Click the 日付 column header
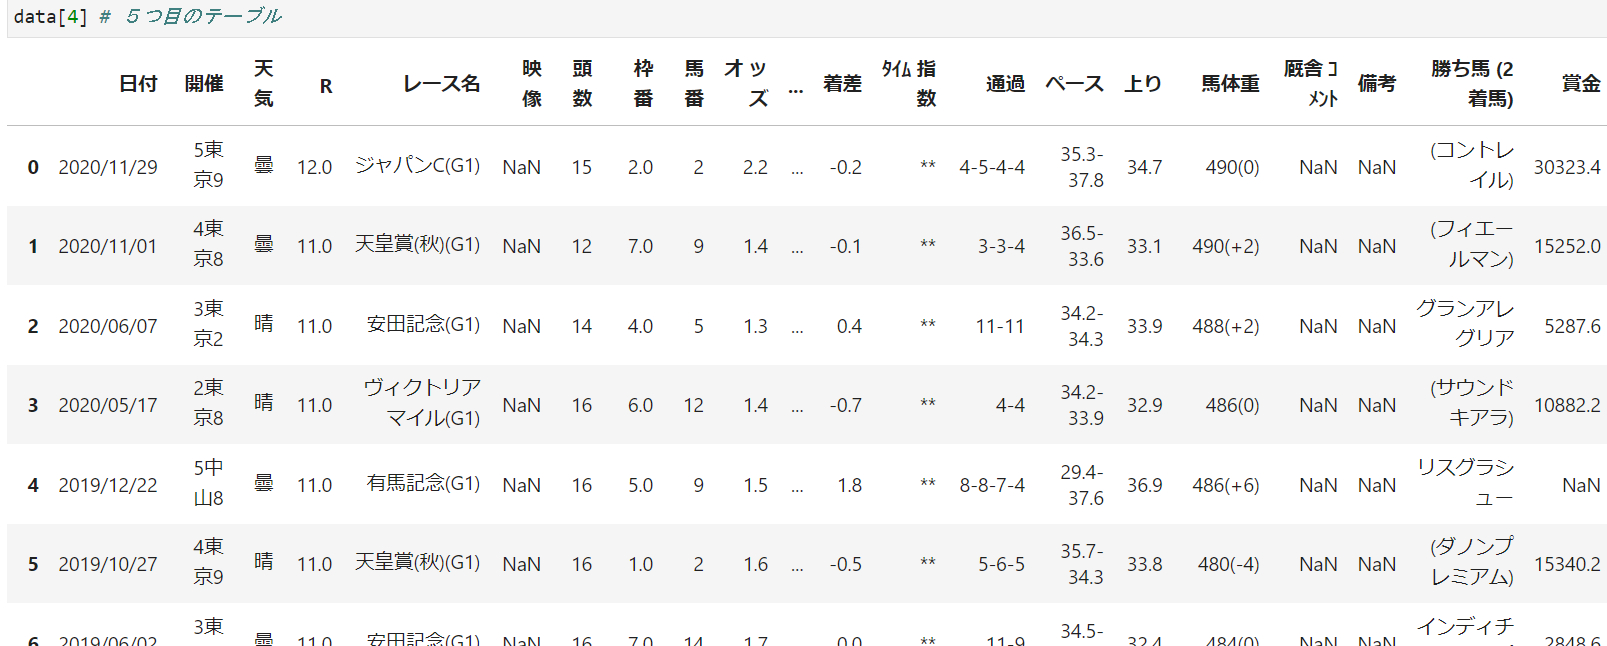 [138, 84]
